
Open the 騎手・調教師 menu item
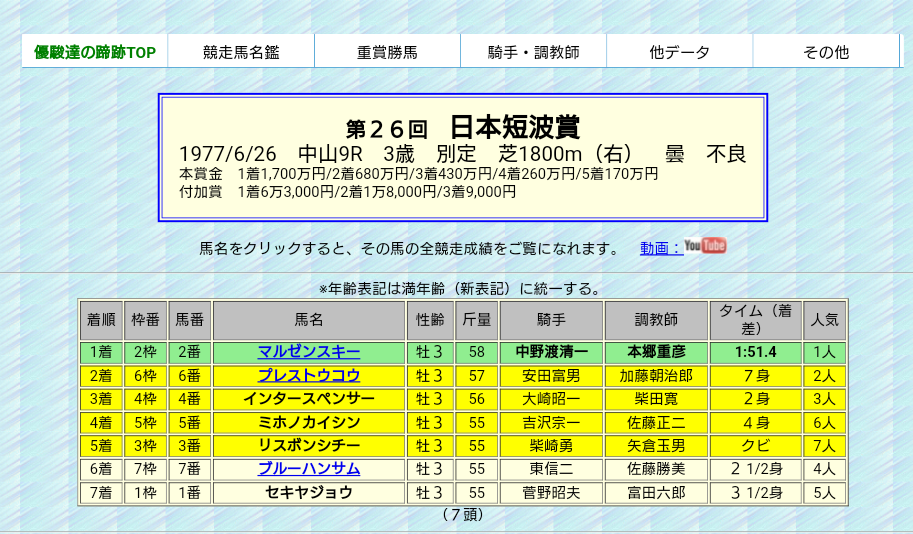[533, 52]
